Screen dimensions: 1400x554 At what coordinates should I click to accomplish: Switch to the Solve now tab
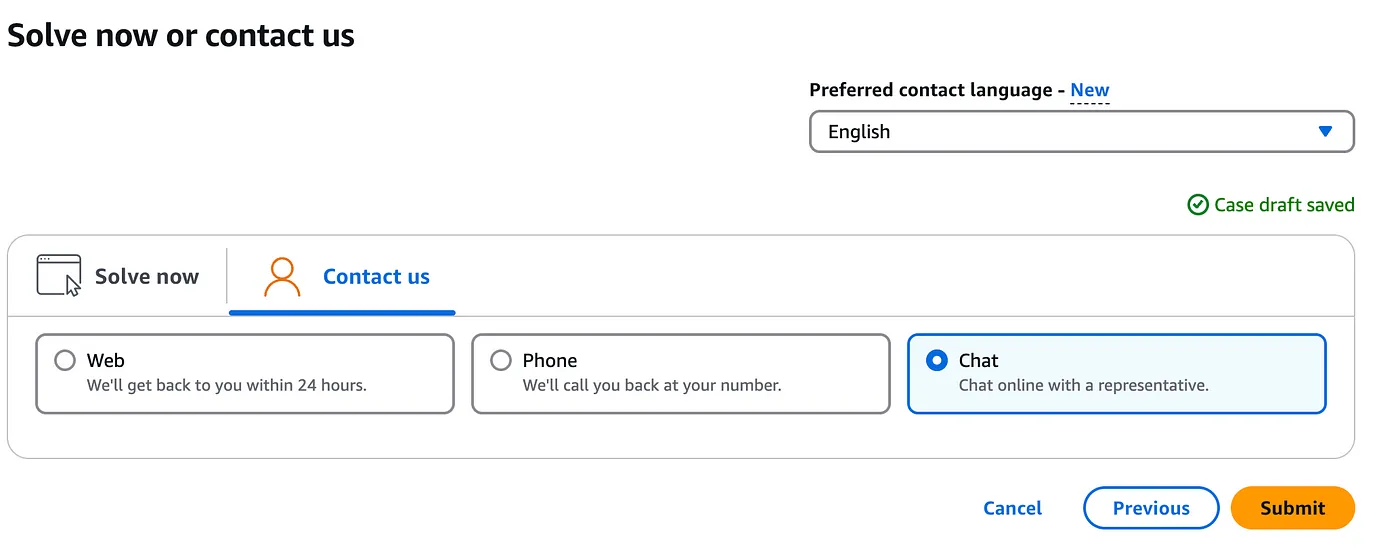[x=118, y=277]
